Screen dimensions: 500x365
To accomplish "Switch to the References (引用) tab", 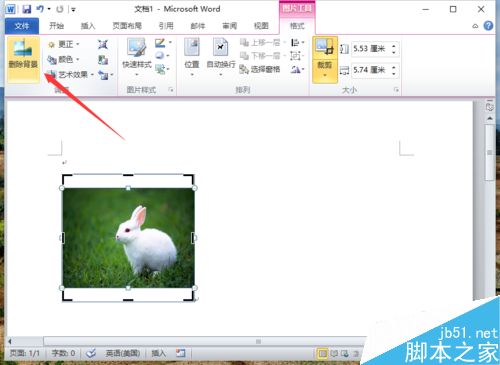I will coord(166,26).
